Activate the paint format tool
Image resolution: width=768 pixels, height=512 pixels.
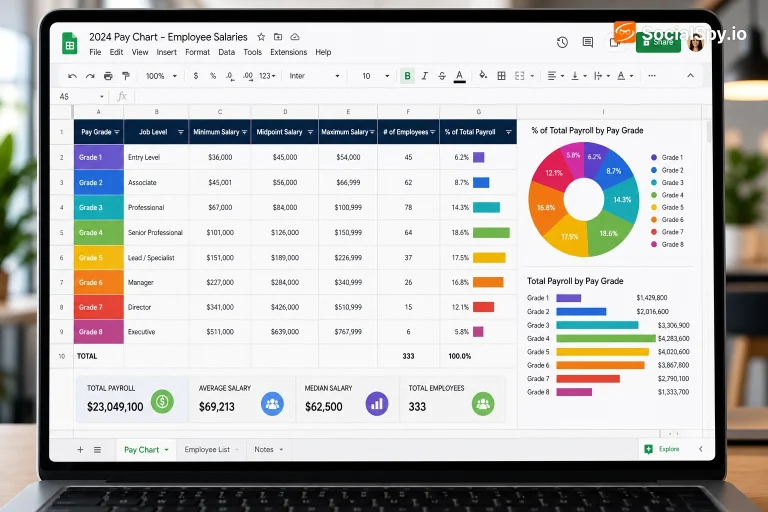[126, 76]
